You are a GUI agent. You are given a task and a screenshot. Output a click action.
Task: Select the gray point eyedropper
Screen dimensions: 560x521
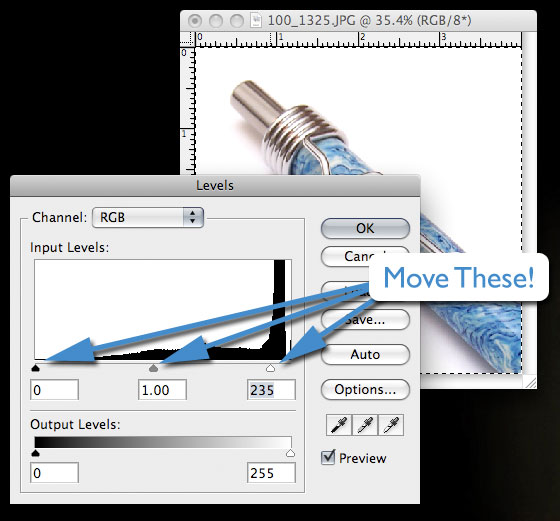(x=365, y=425)
